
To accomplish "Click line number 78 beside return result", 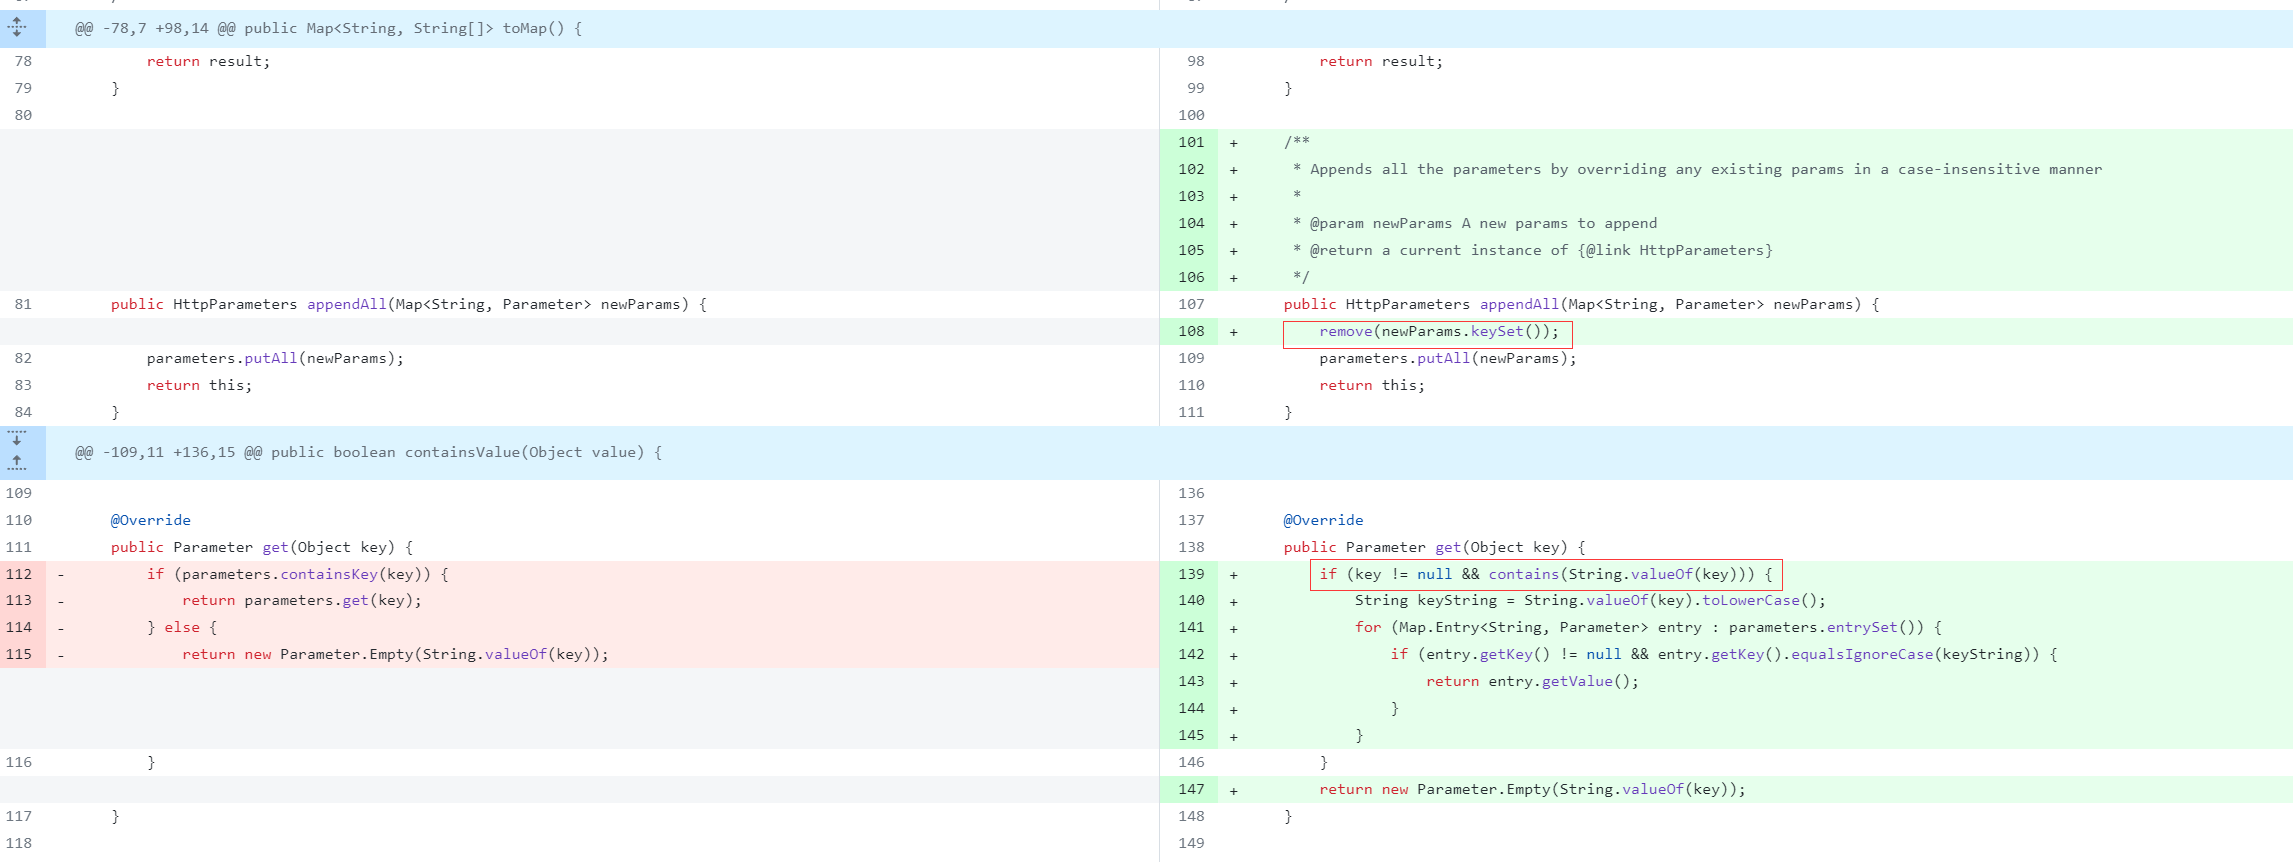I will point(23,61).
